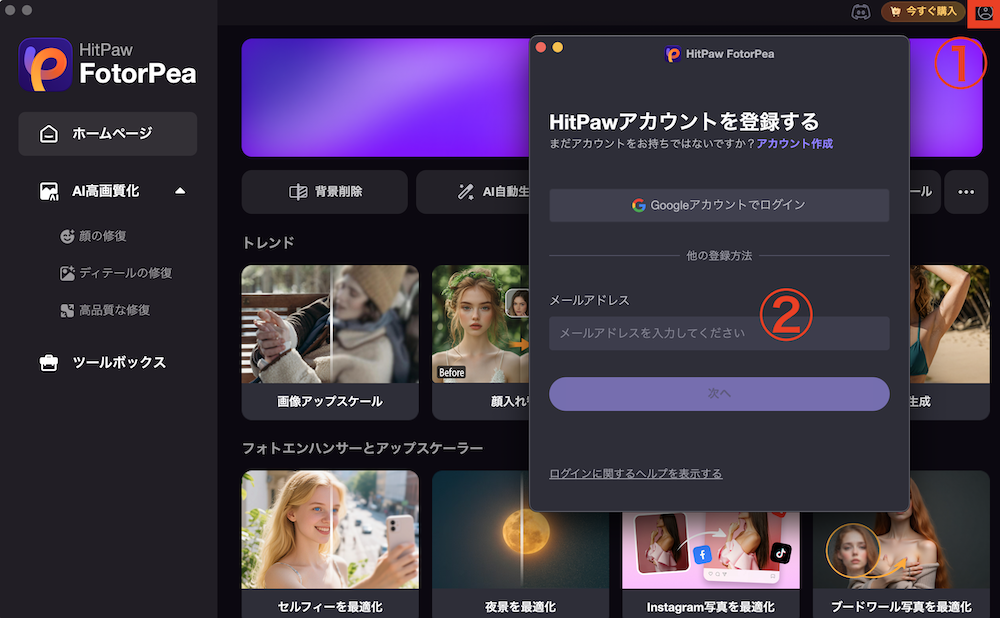Collapse the AI高画質化 section arrow
This screenshot has height=618, width=1000.
point(180,191)
